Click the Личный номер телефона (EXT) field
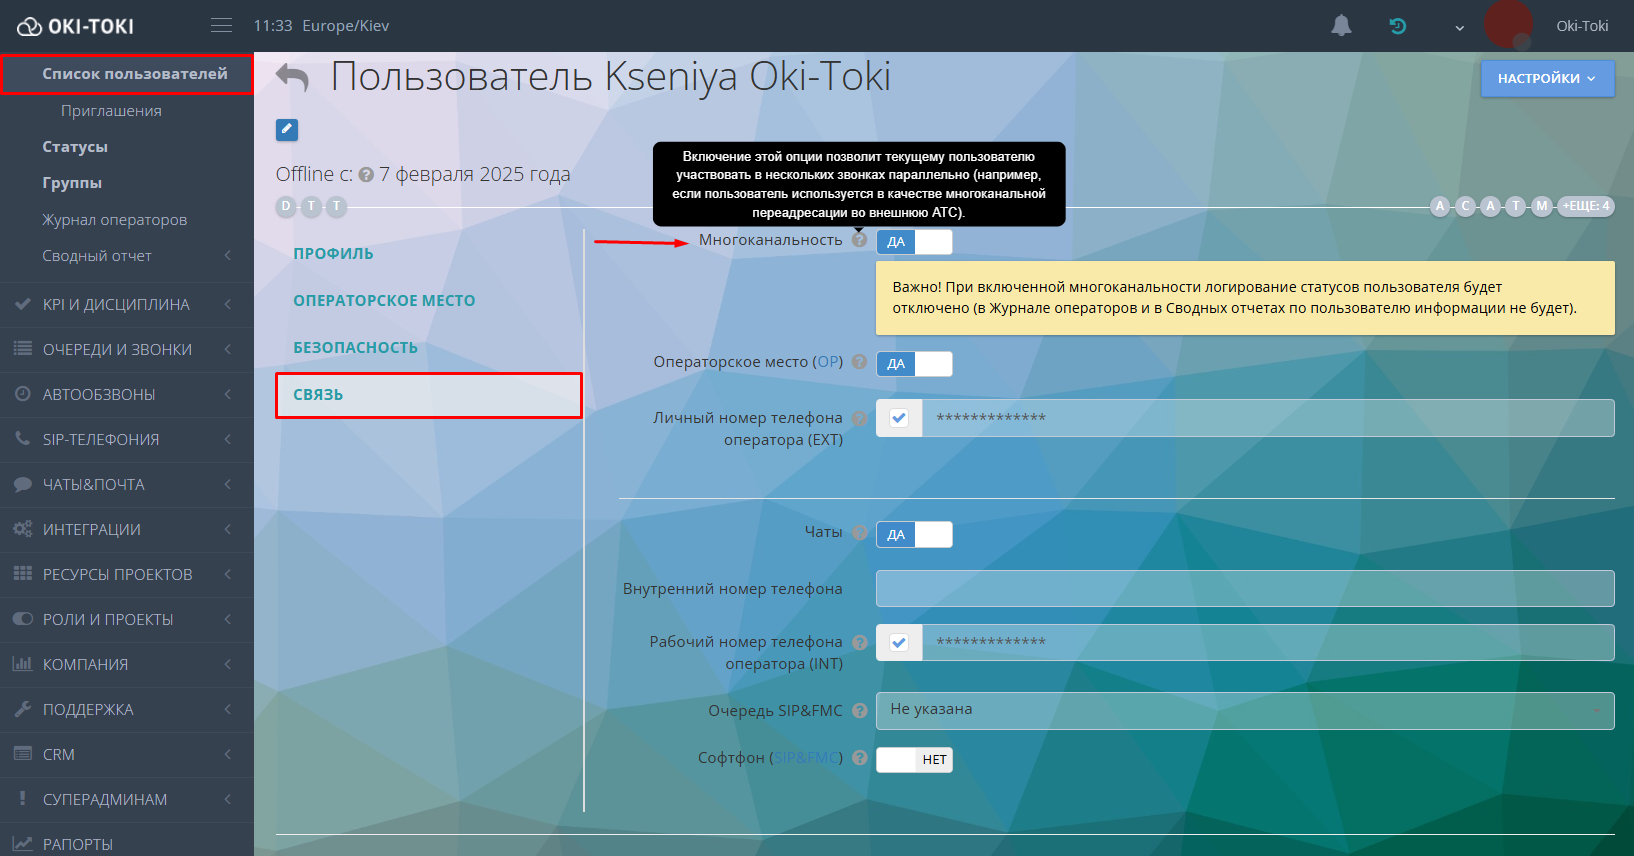The width and height of the screenshot is (1634, 856). click(1268, 418)
